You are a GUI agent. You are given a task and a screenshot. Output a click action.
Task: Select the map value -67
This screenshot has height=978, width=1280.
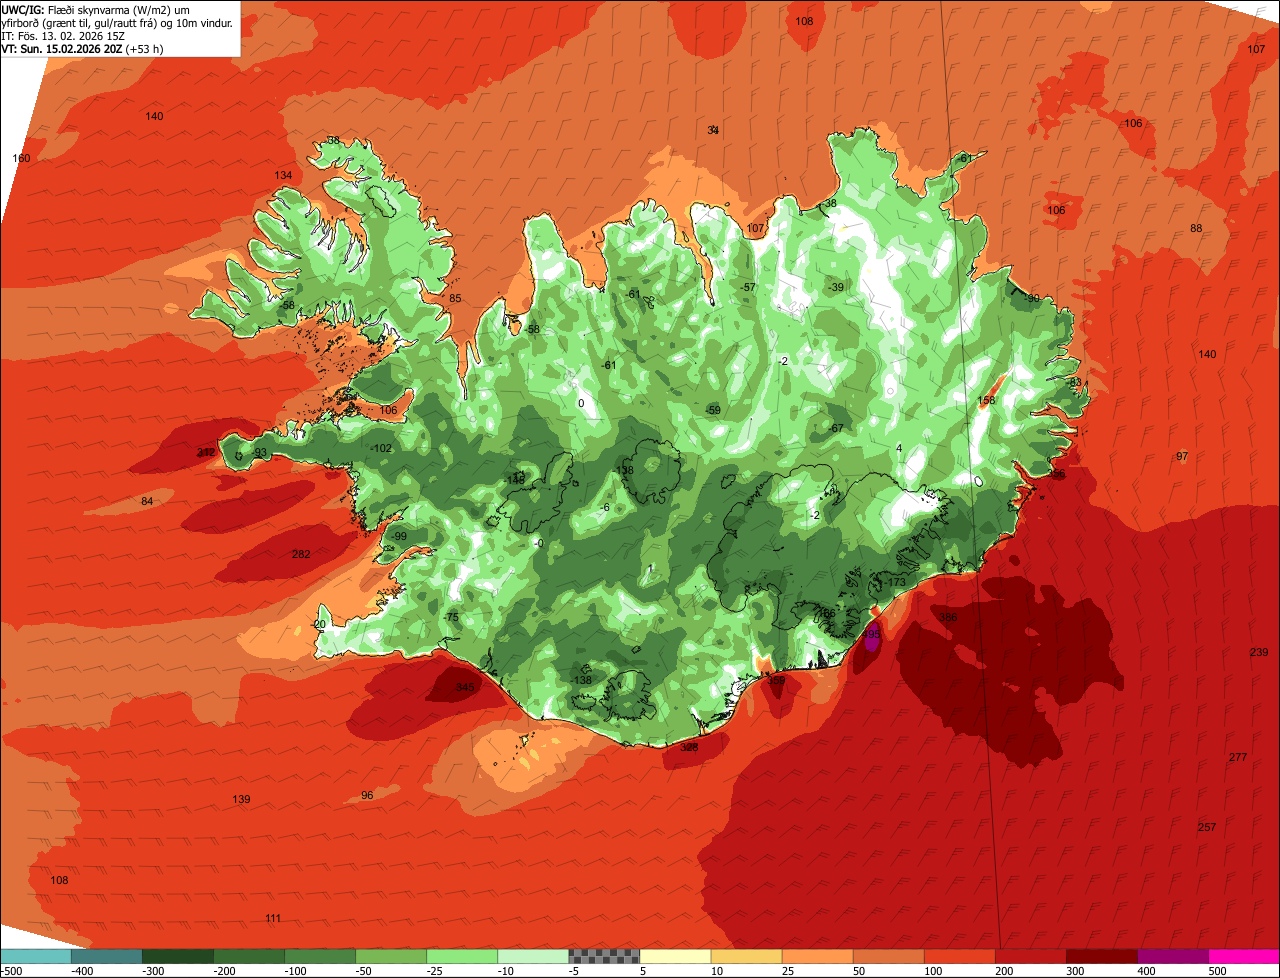836,429
